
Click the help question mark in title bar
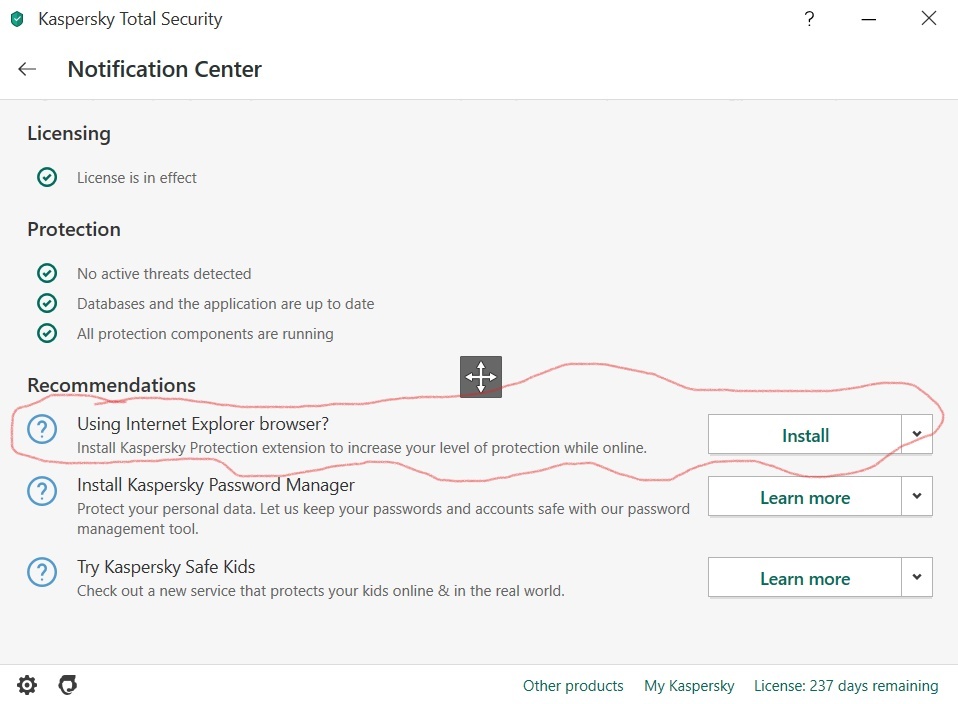tap(809, 19)
